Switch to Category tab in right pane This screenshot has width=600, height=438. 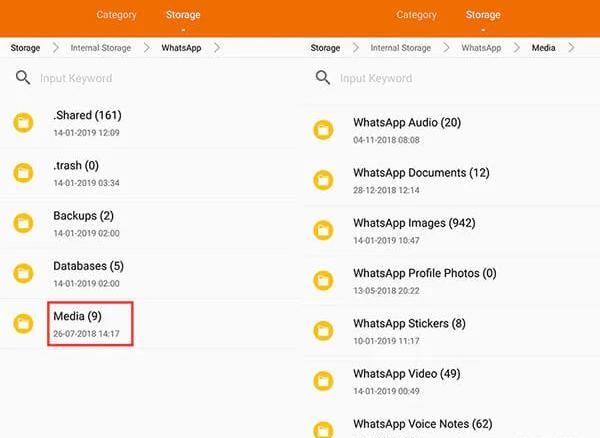pos(416,15)
